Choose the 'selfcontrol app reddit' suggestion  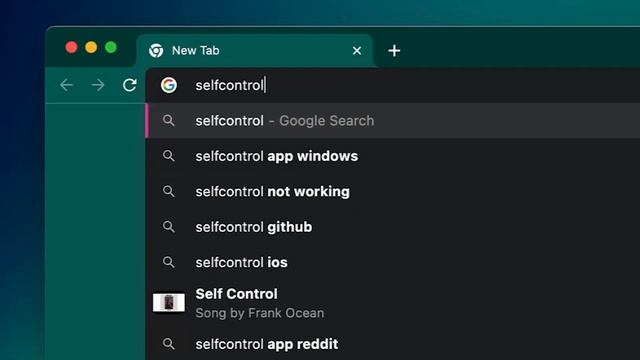point(393,344)
